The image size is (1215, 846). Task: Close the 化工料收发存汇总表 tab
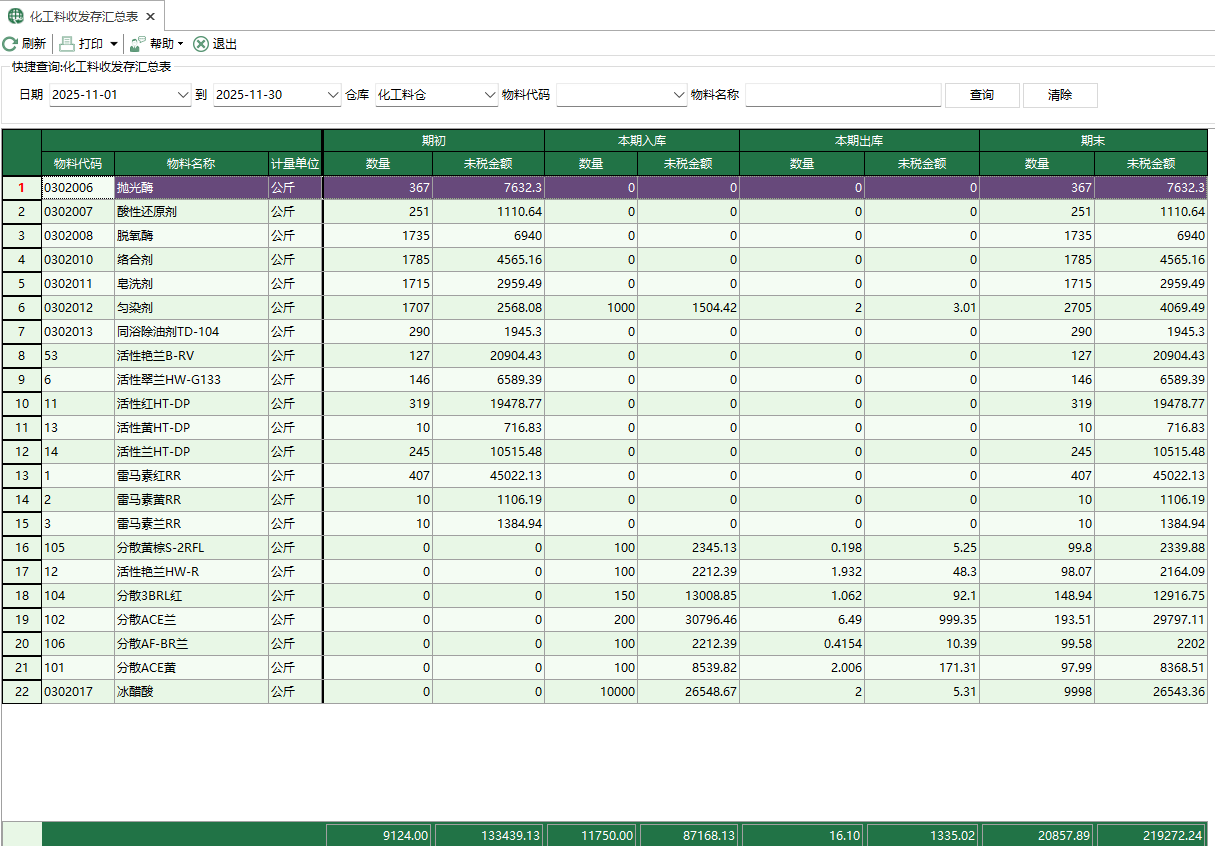click(x=150, y=16)
